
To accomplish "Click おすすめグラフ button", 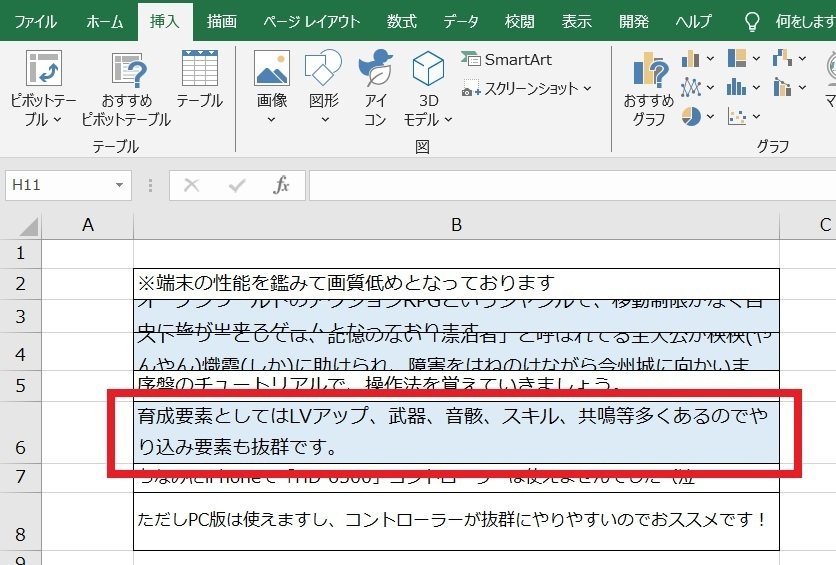I will point(648,88).
